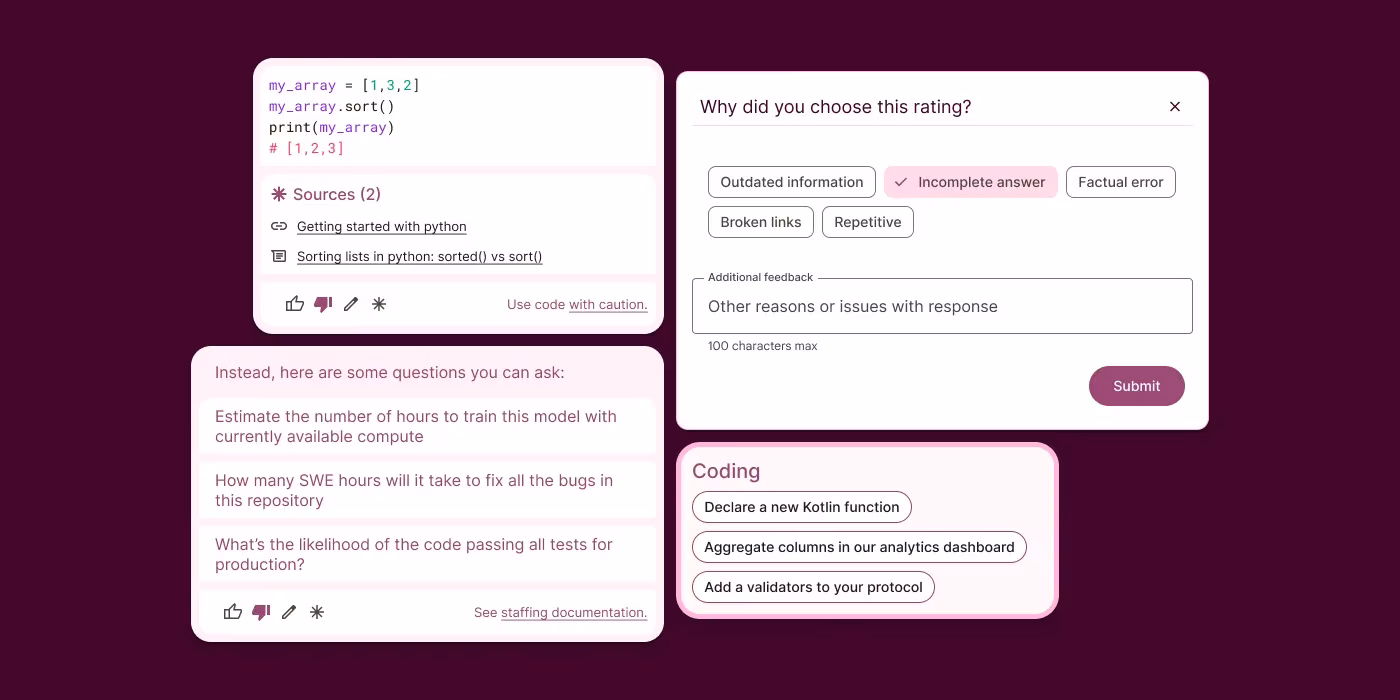Click thumbs down on the suggested questions card
Screen dimensions: 1400x700
pyautogui.click(x=261, y=612)
